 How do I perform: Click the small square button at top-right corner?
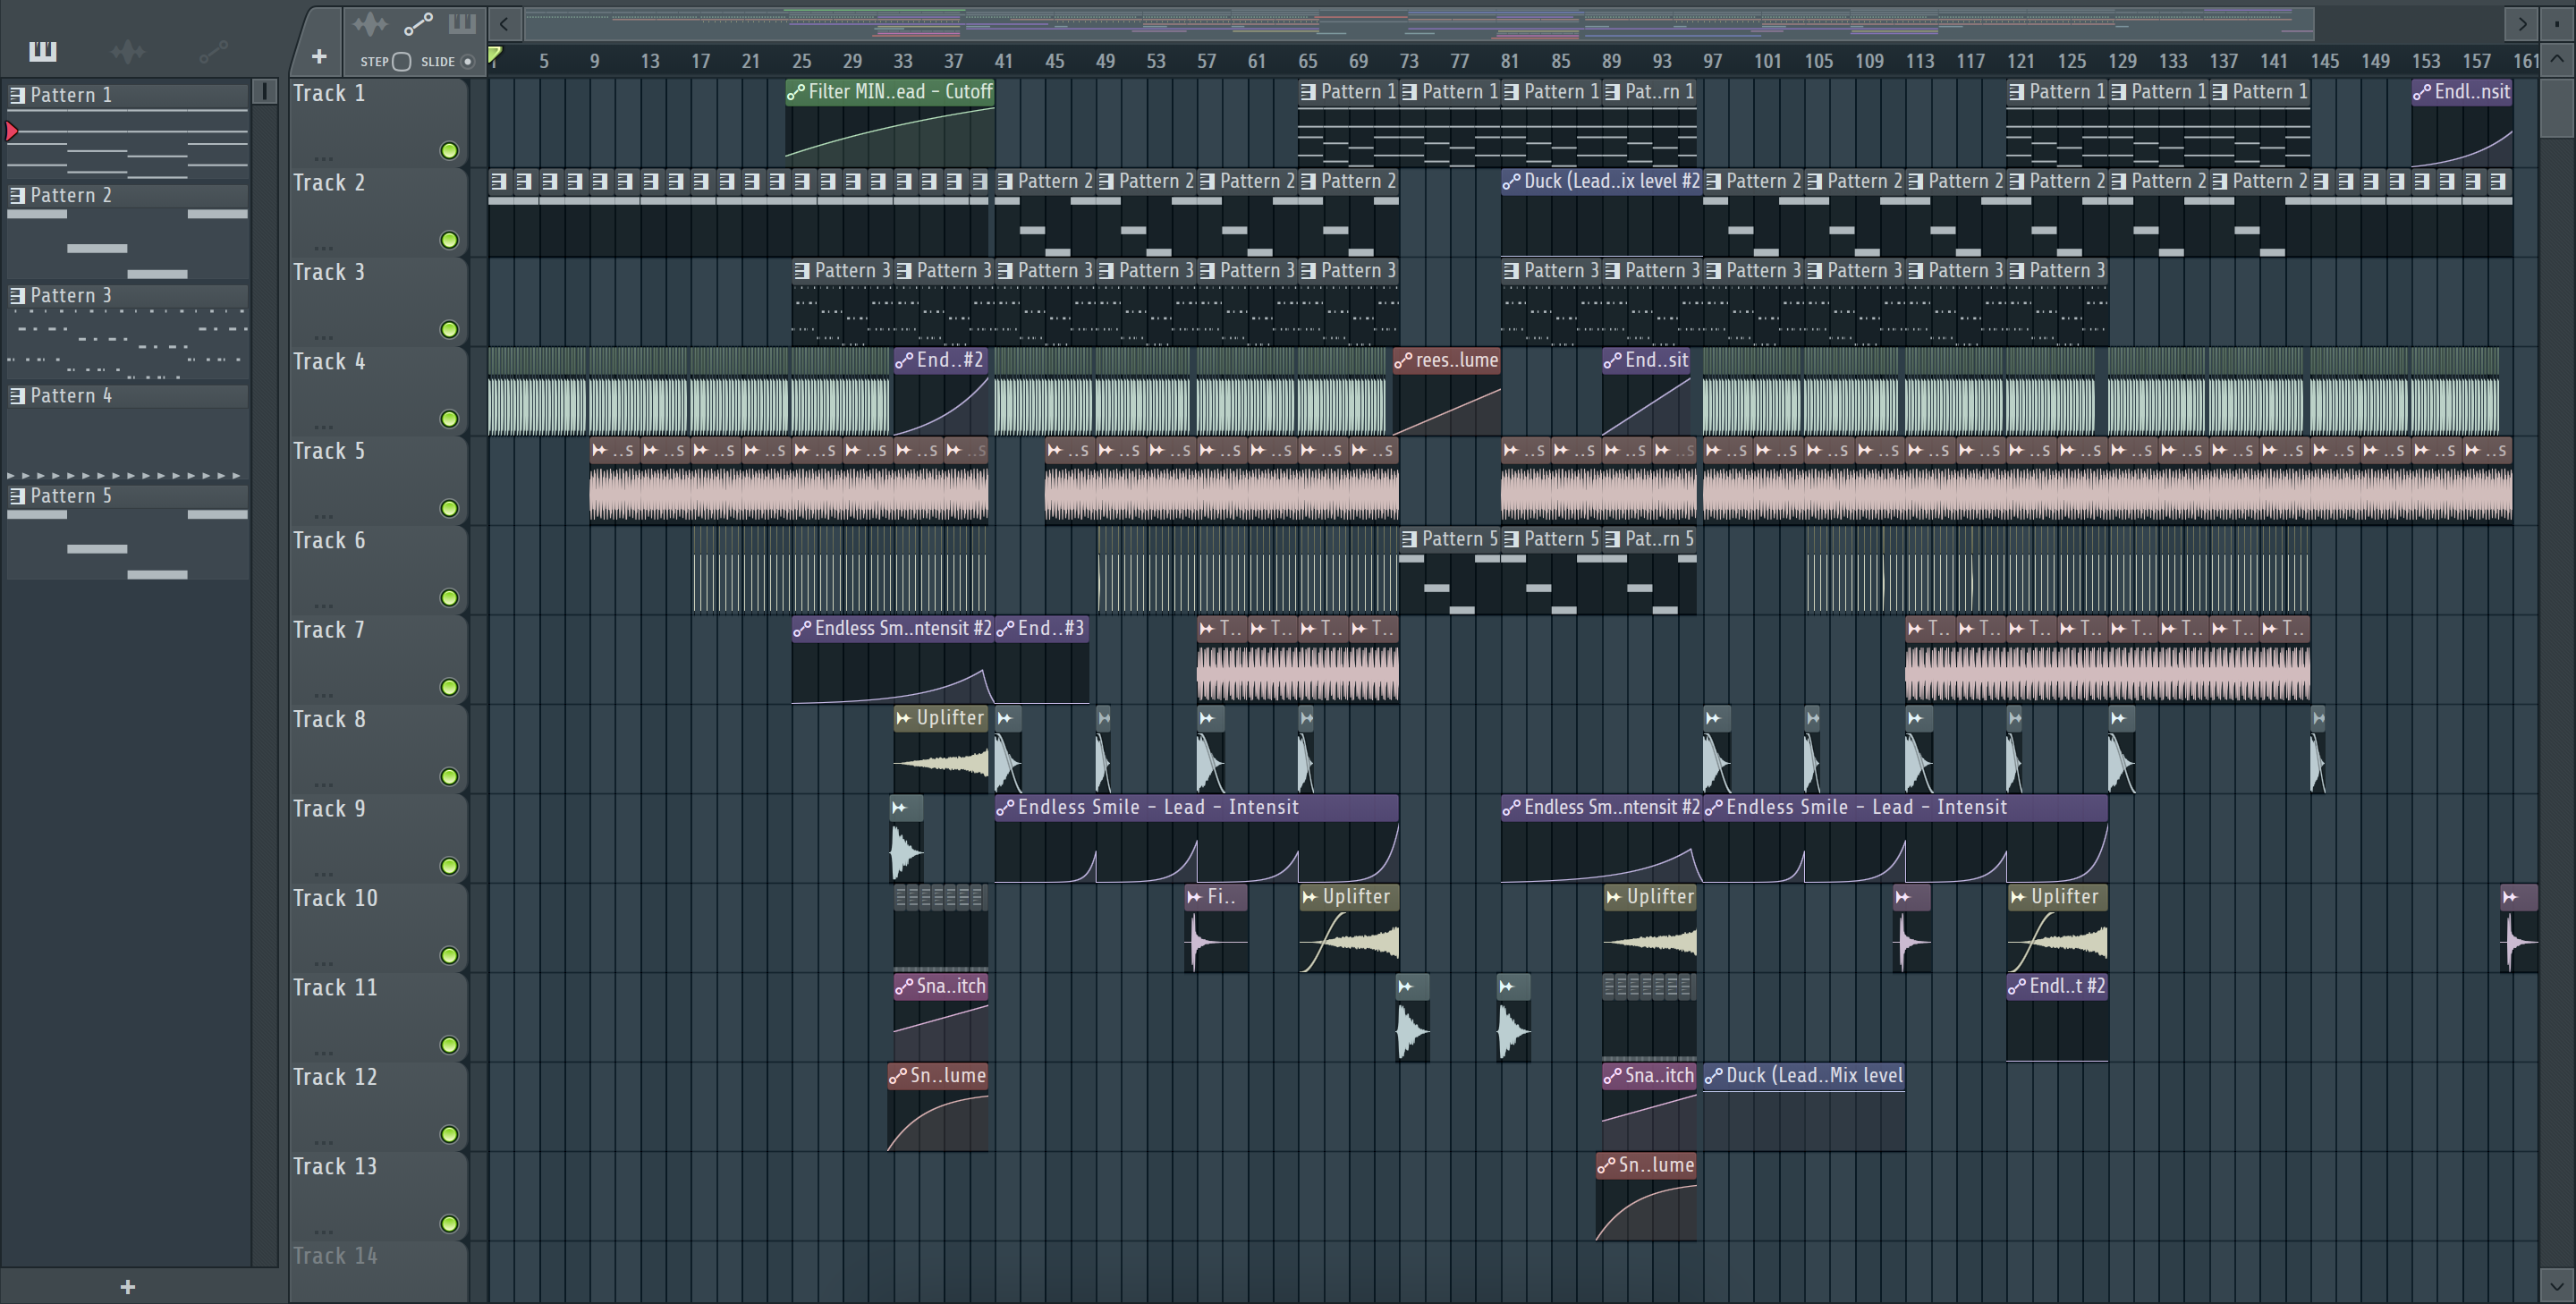pyautogui.click(x=2557, y=23)
